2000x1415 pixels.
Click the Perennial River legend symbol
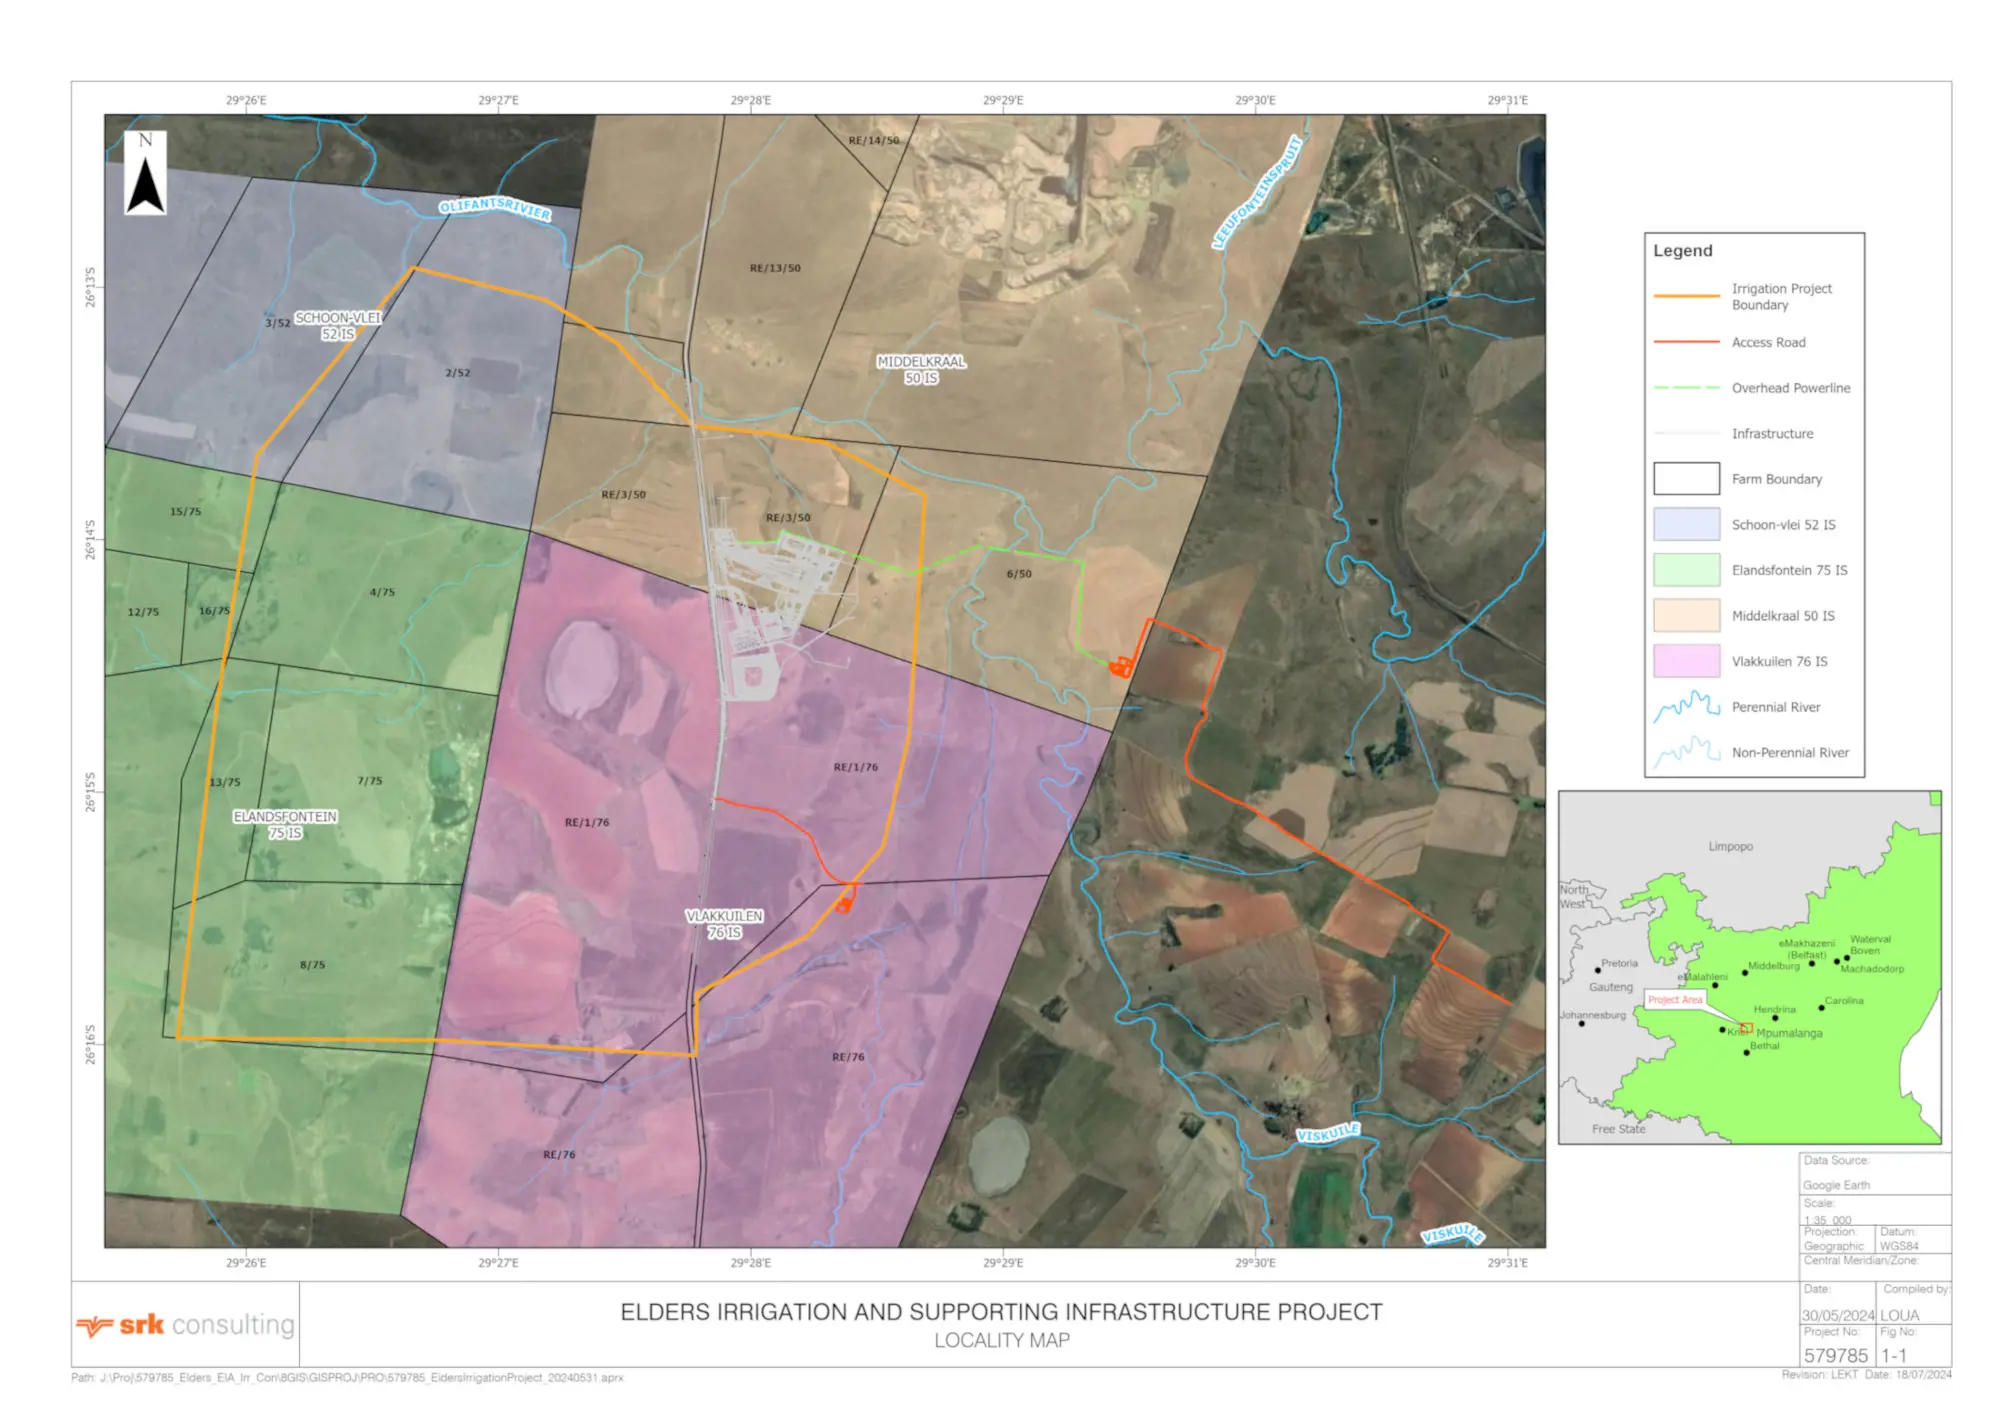pyautogui.click(x=1686, y=707)
